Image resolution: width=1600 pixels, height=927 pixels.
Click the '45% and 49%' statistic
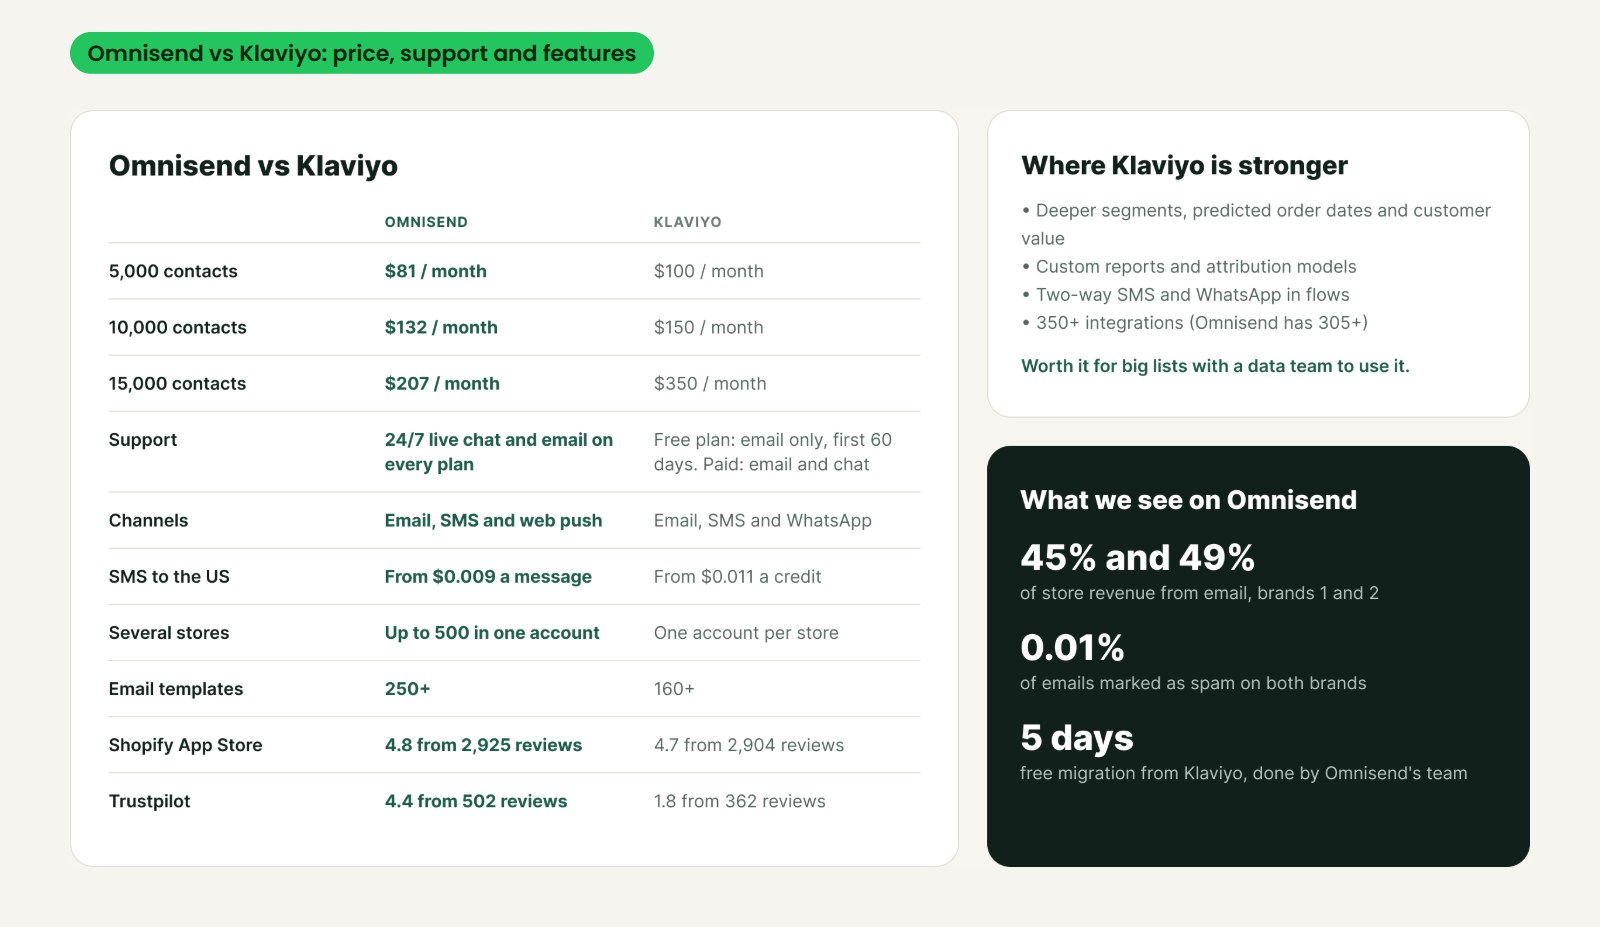[1137, 557]
